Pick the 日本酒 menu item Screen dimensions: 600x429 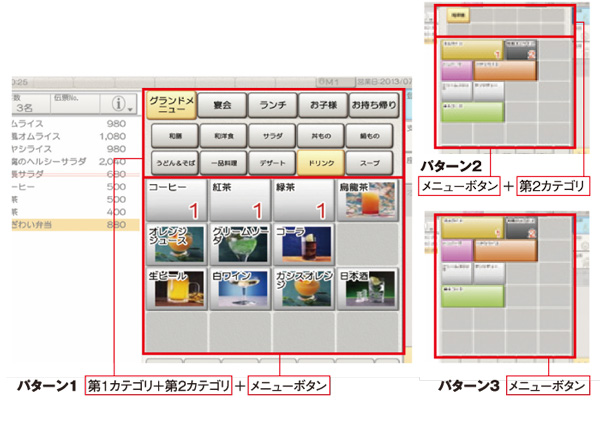[x=367, y=289]
